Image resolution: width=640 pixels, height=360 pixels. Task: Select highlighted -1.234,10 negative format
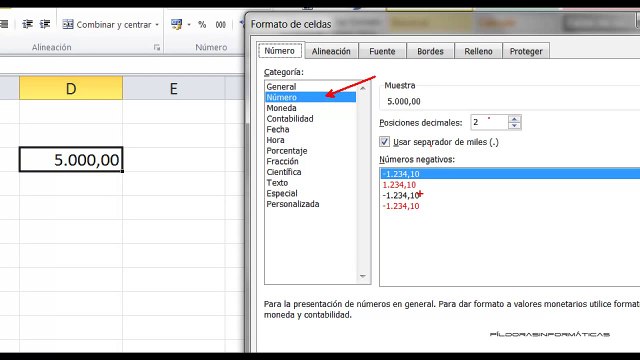510,174
